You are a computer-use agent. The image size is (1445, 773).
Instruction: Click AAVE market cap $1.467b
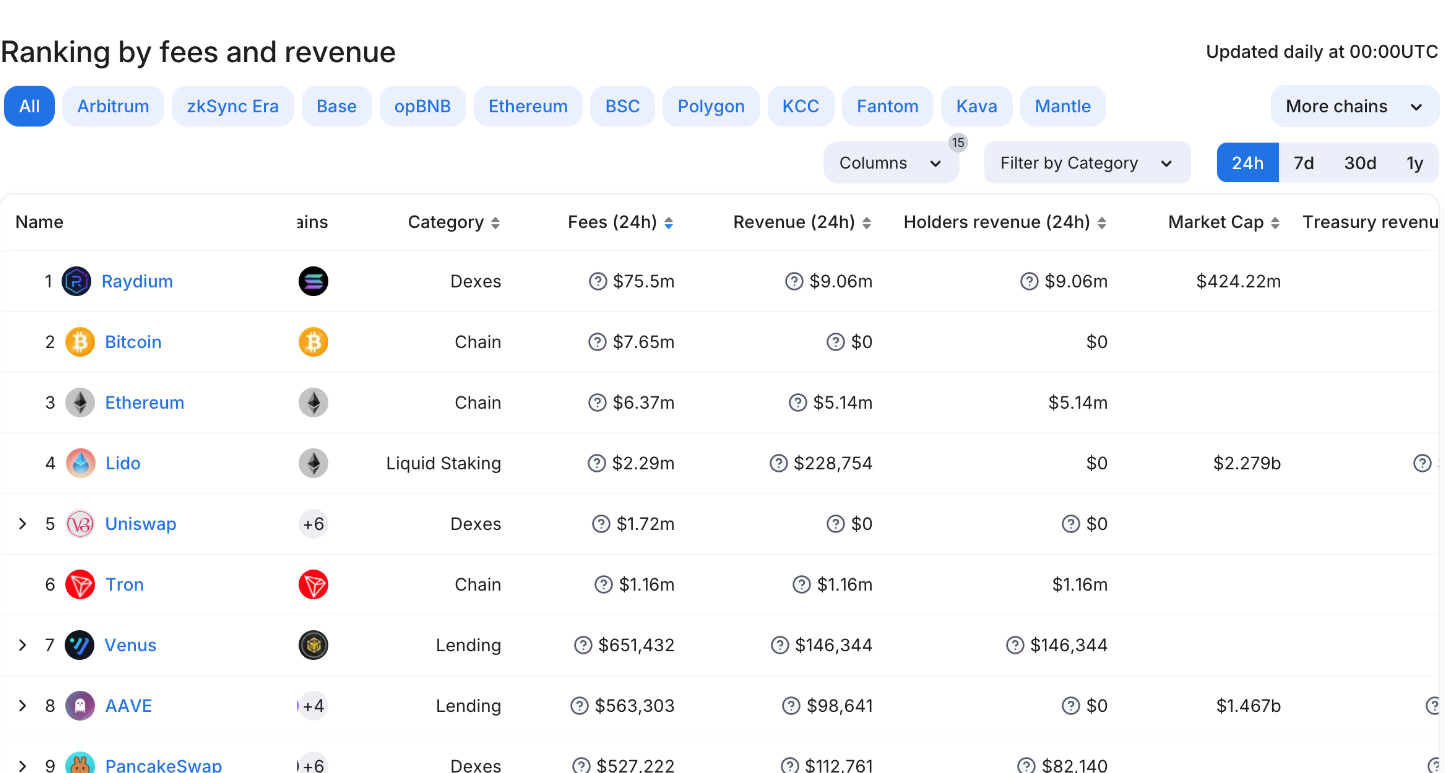pyautogui.click(x=1248, y=706)
